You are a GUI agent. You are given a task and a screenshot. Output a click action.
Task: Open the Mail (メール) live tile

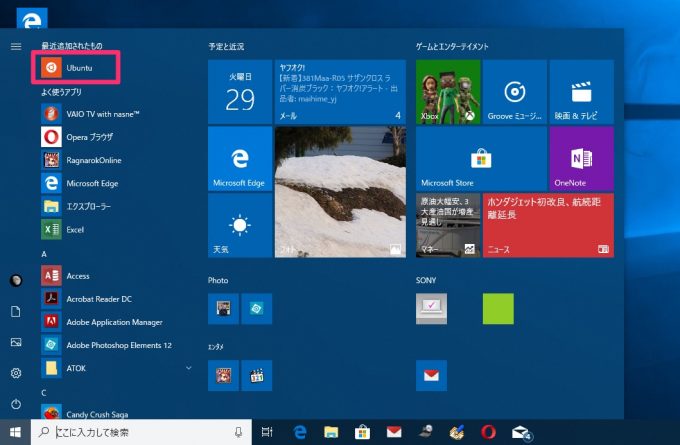[340, 92]
